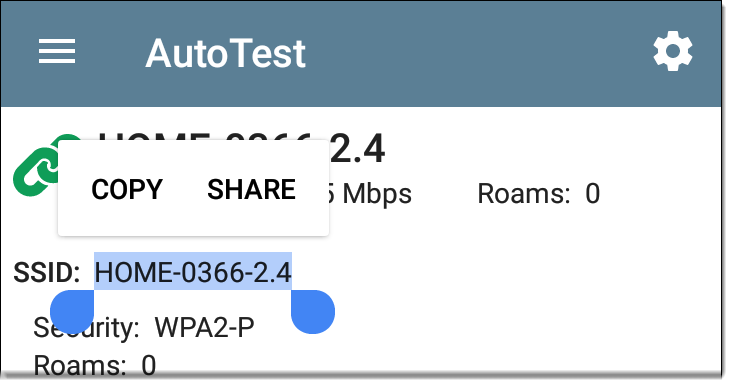730x389 pixels.
Task: Tap the left blue selection handle
Action: pyautogui.click(x=72, y=311)
